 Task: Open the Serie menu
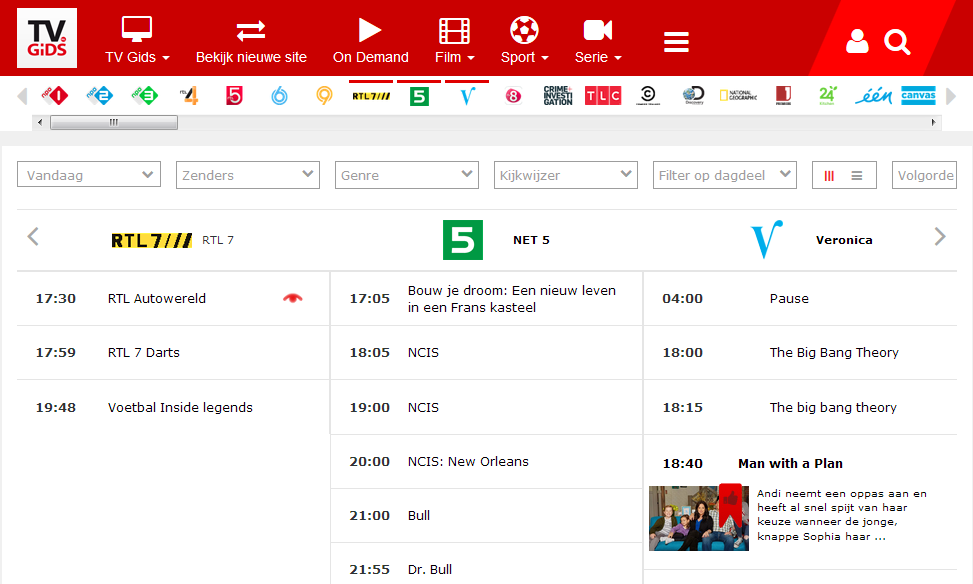pos(598,40)
